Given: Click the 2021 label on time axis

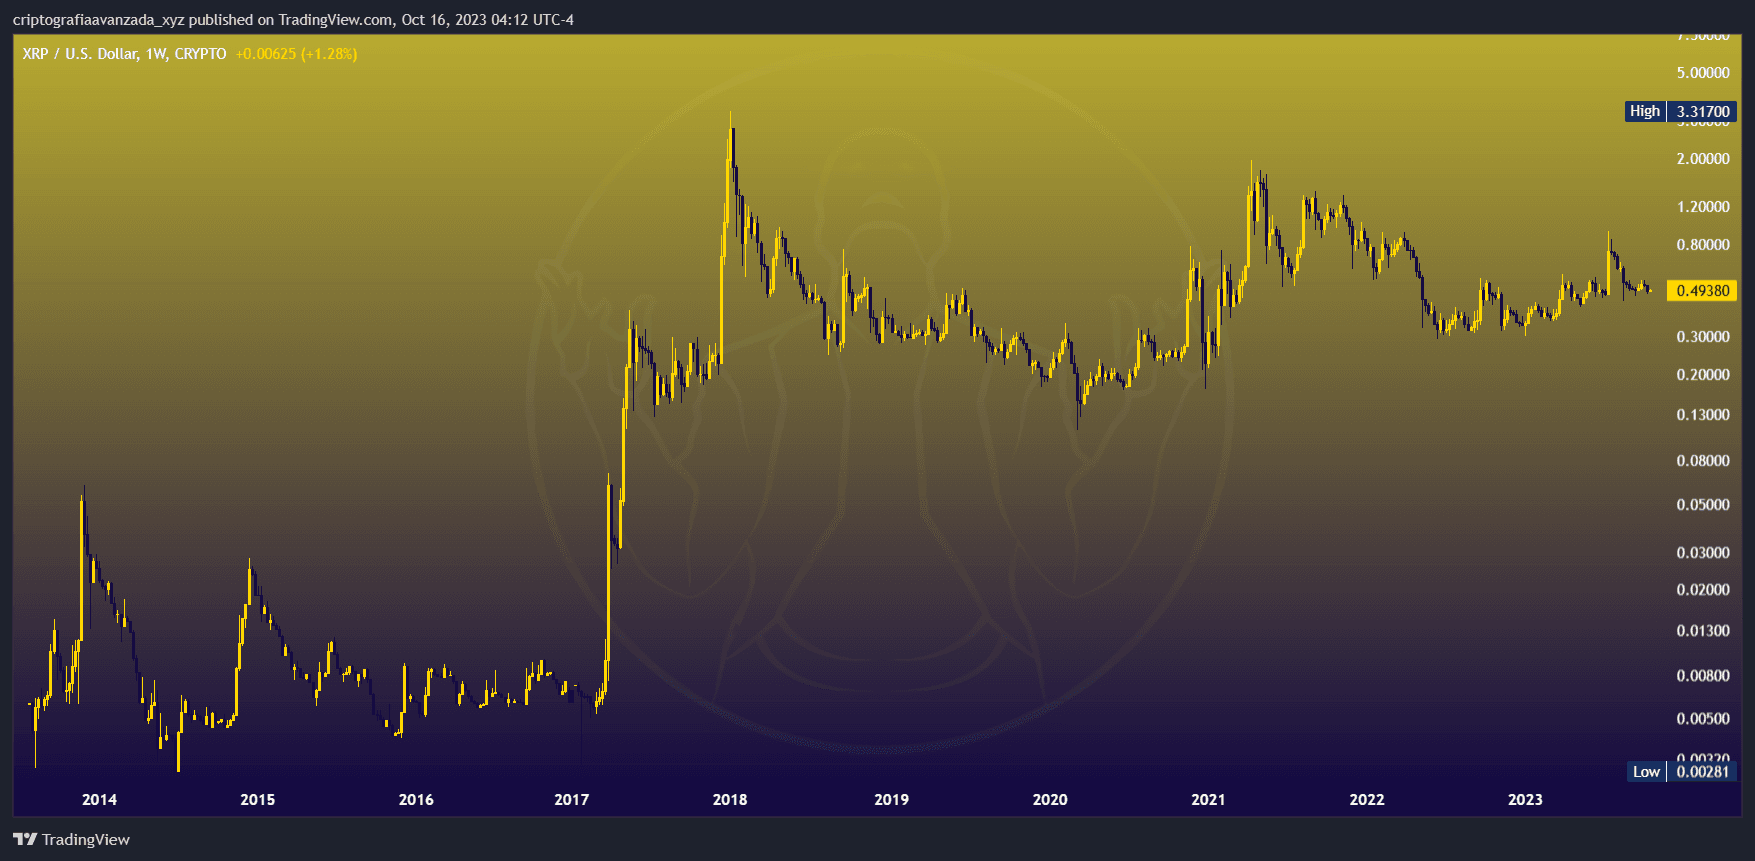Looking at the screenshot, I should (x=1208, y=799).
